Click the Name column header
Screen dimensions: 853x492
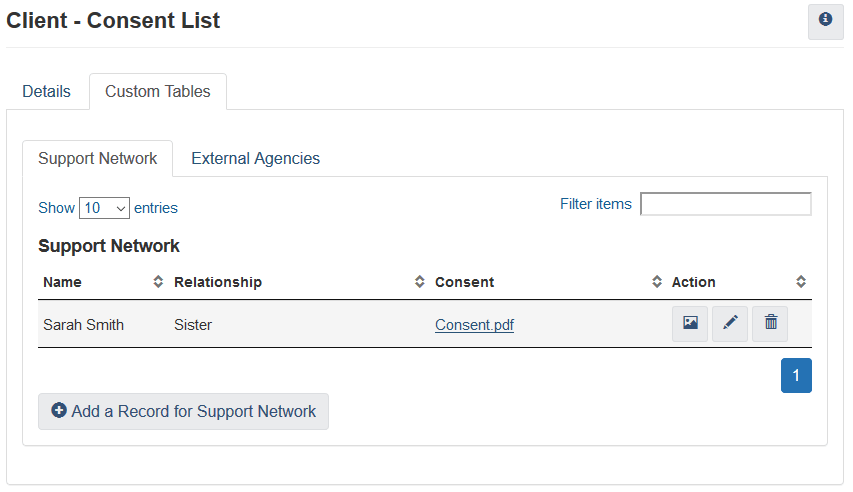[x=63, y=282]
